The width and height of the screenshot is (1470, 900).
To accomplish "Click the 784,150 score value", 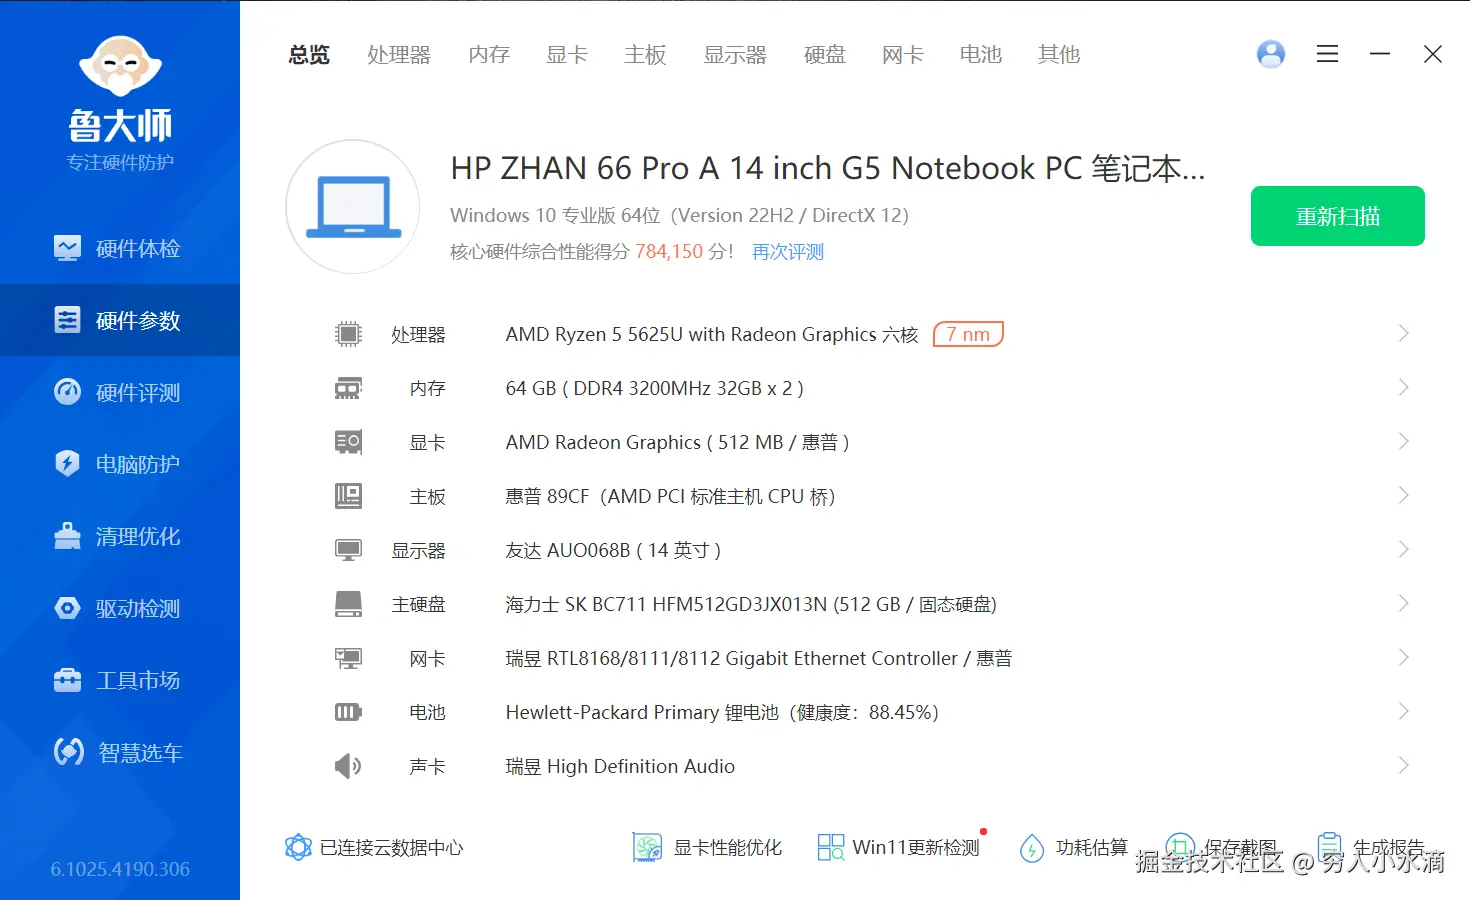I will pyautogui.click(x=669, y=252).
